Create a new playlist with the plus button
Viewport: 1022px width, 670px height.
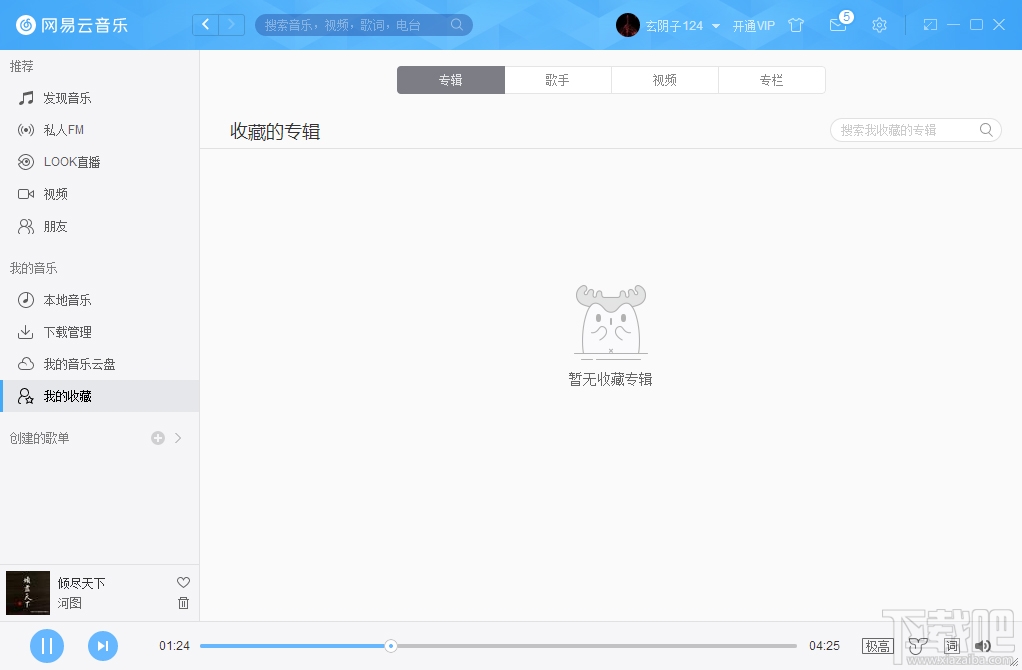point(157,437)
